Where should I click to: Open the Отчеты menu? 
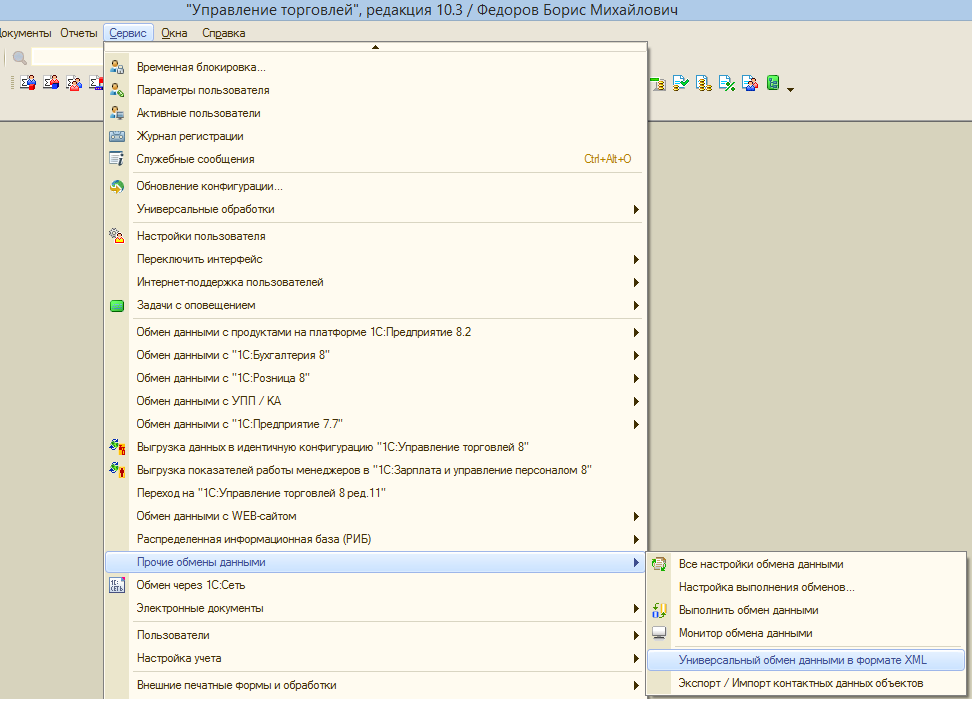coord(79,33)
